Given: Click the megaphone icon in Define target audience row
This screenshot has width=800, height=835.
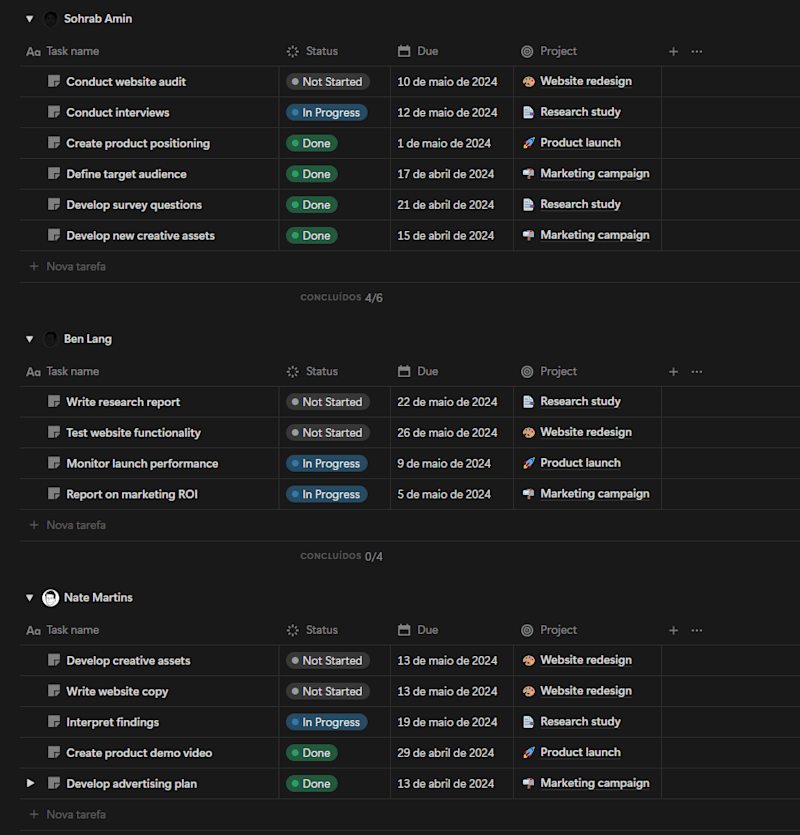Looking at the screenshot, I should click(x=528, y=174).
